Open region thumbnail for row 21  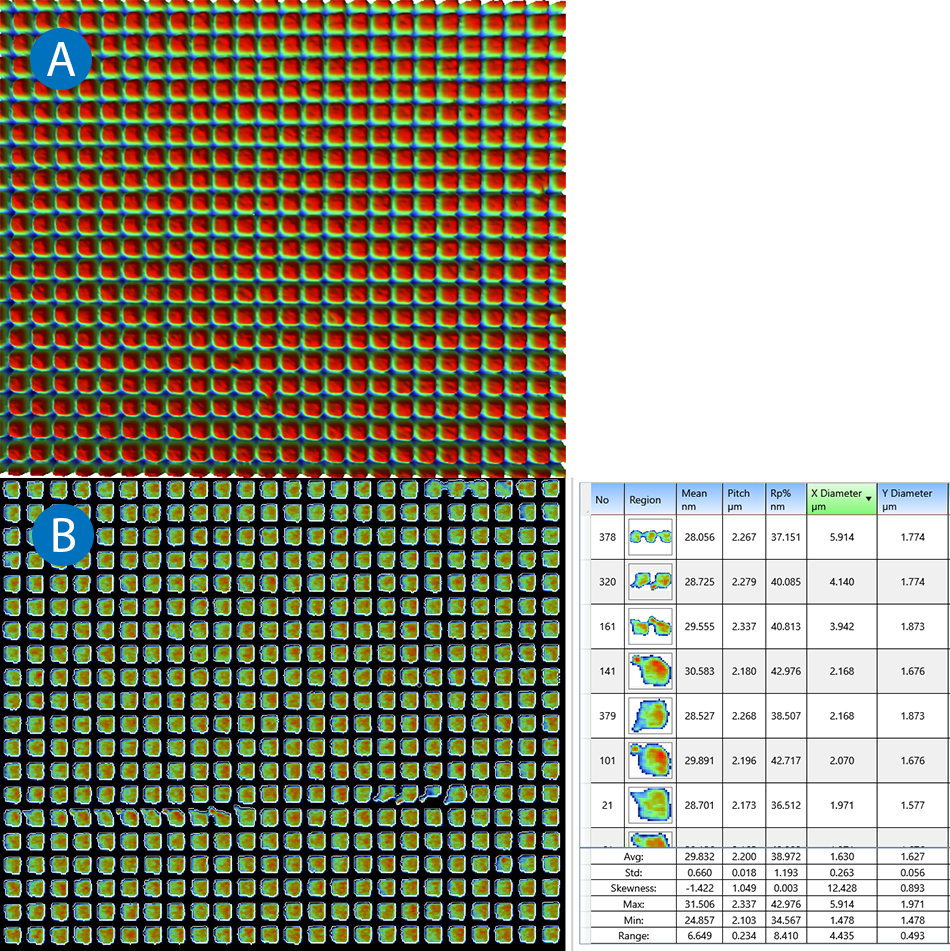point(650,805)
